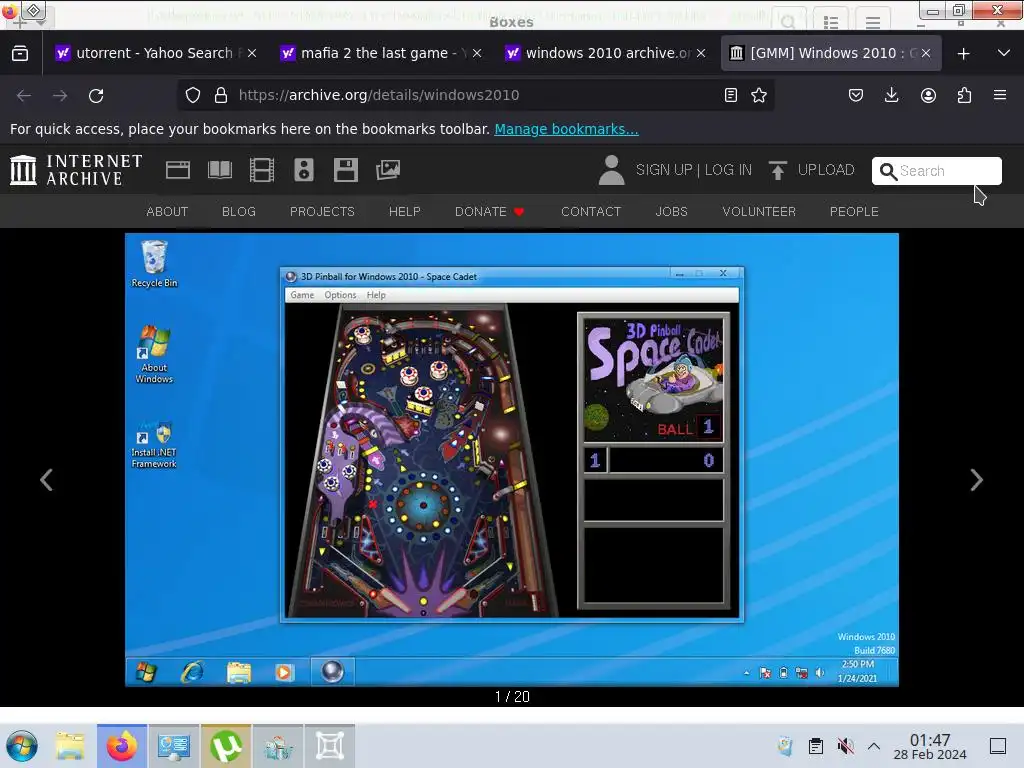This screenshot has width=1024, height=768.
Task: Go forward one page in history
Action: pyautogui.click(x=60, y=95)
